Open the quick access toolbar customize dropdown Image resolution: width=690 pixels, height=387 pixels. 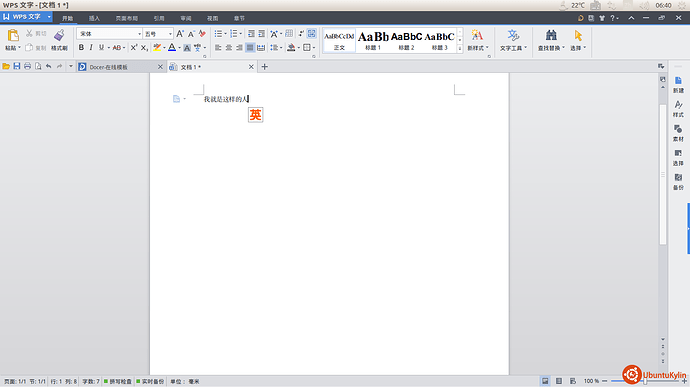click(70, 66)
